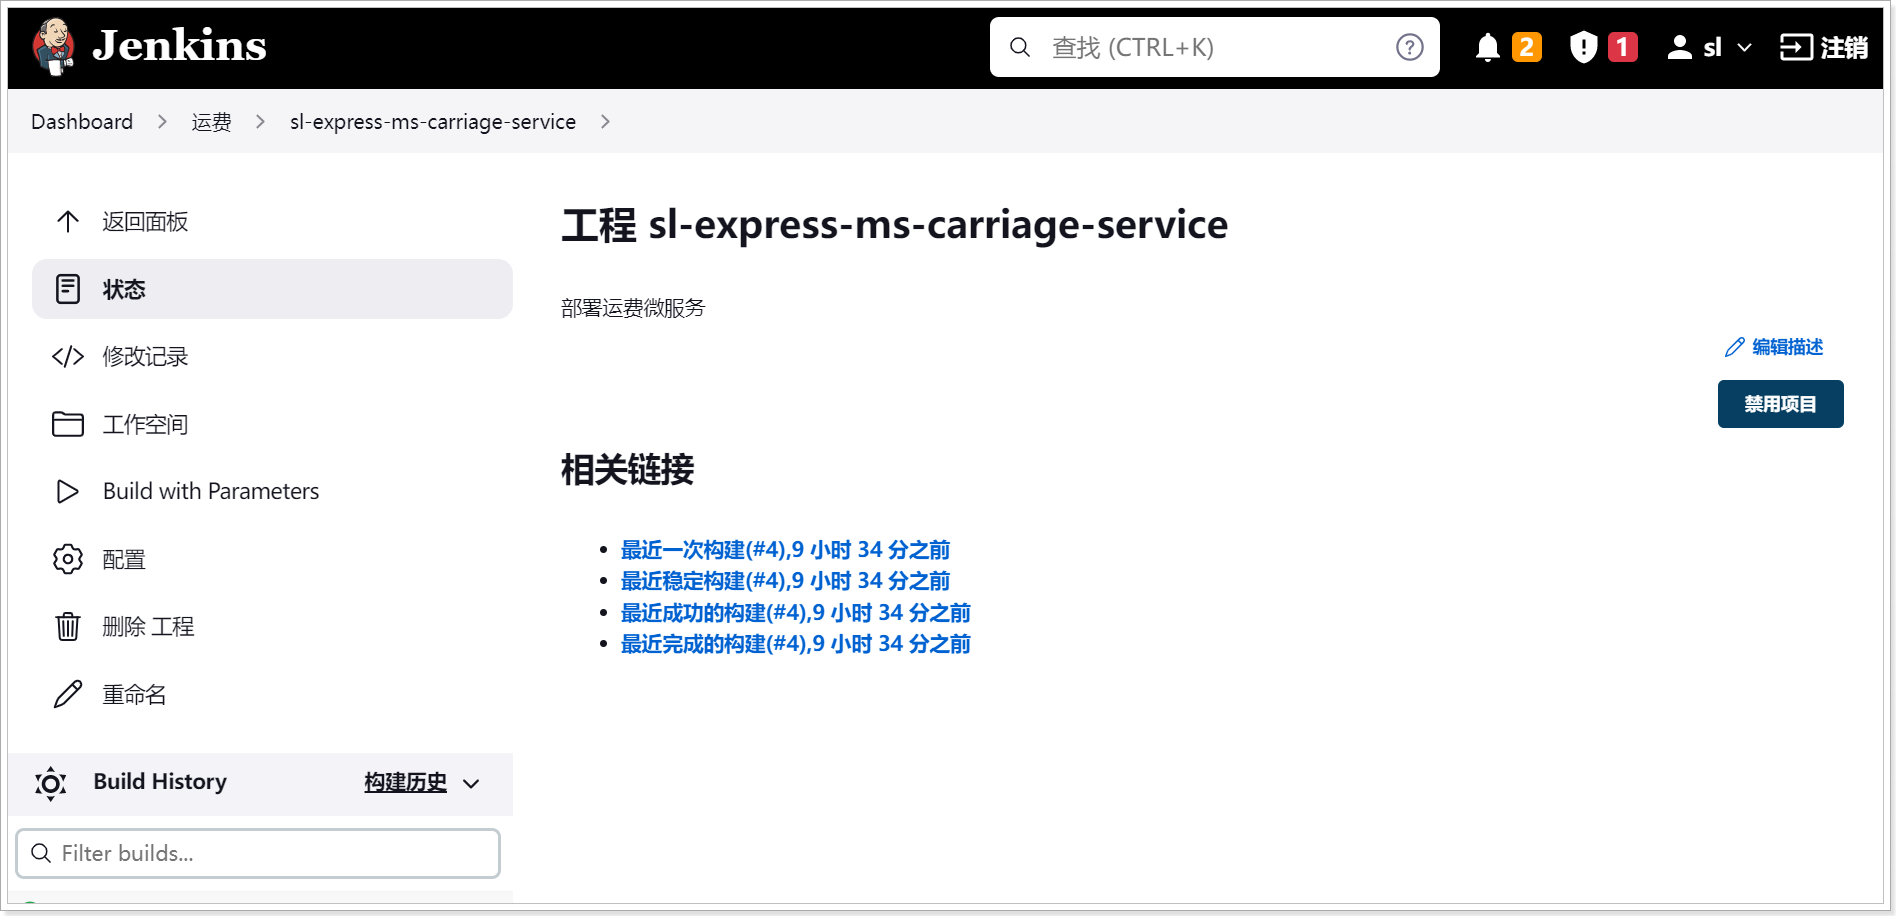Go to Dashboard breadcrumb
The image size is (1896, 916).
82,122
